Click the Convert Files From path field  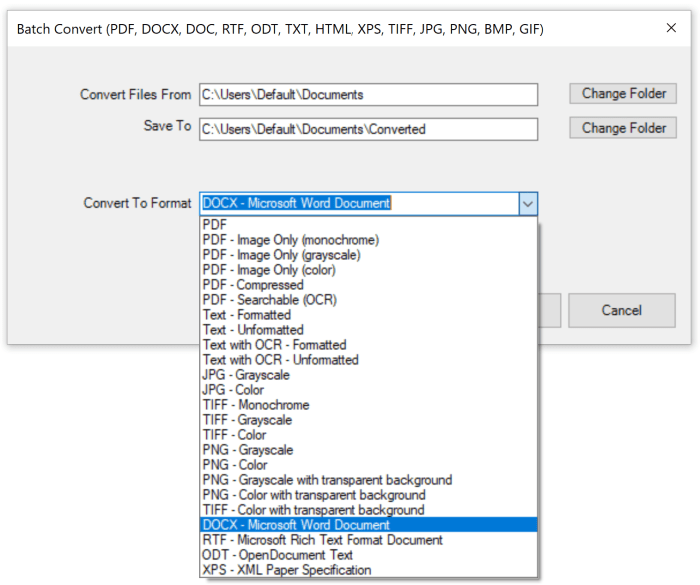[368, 95]
